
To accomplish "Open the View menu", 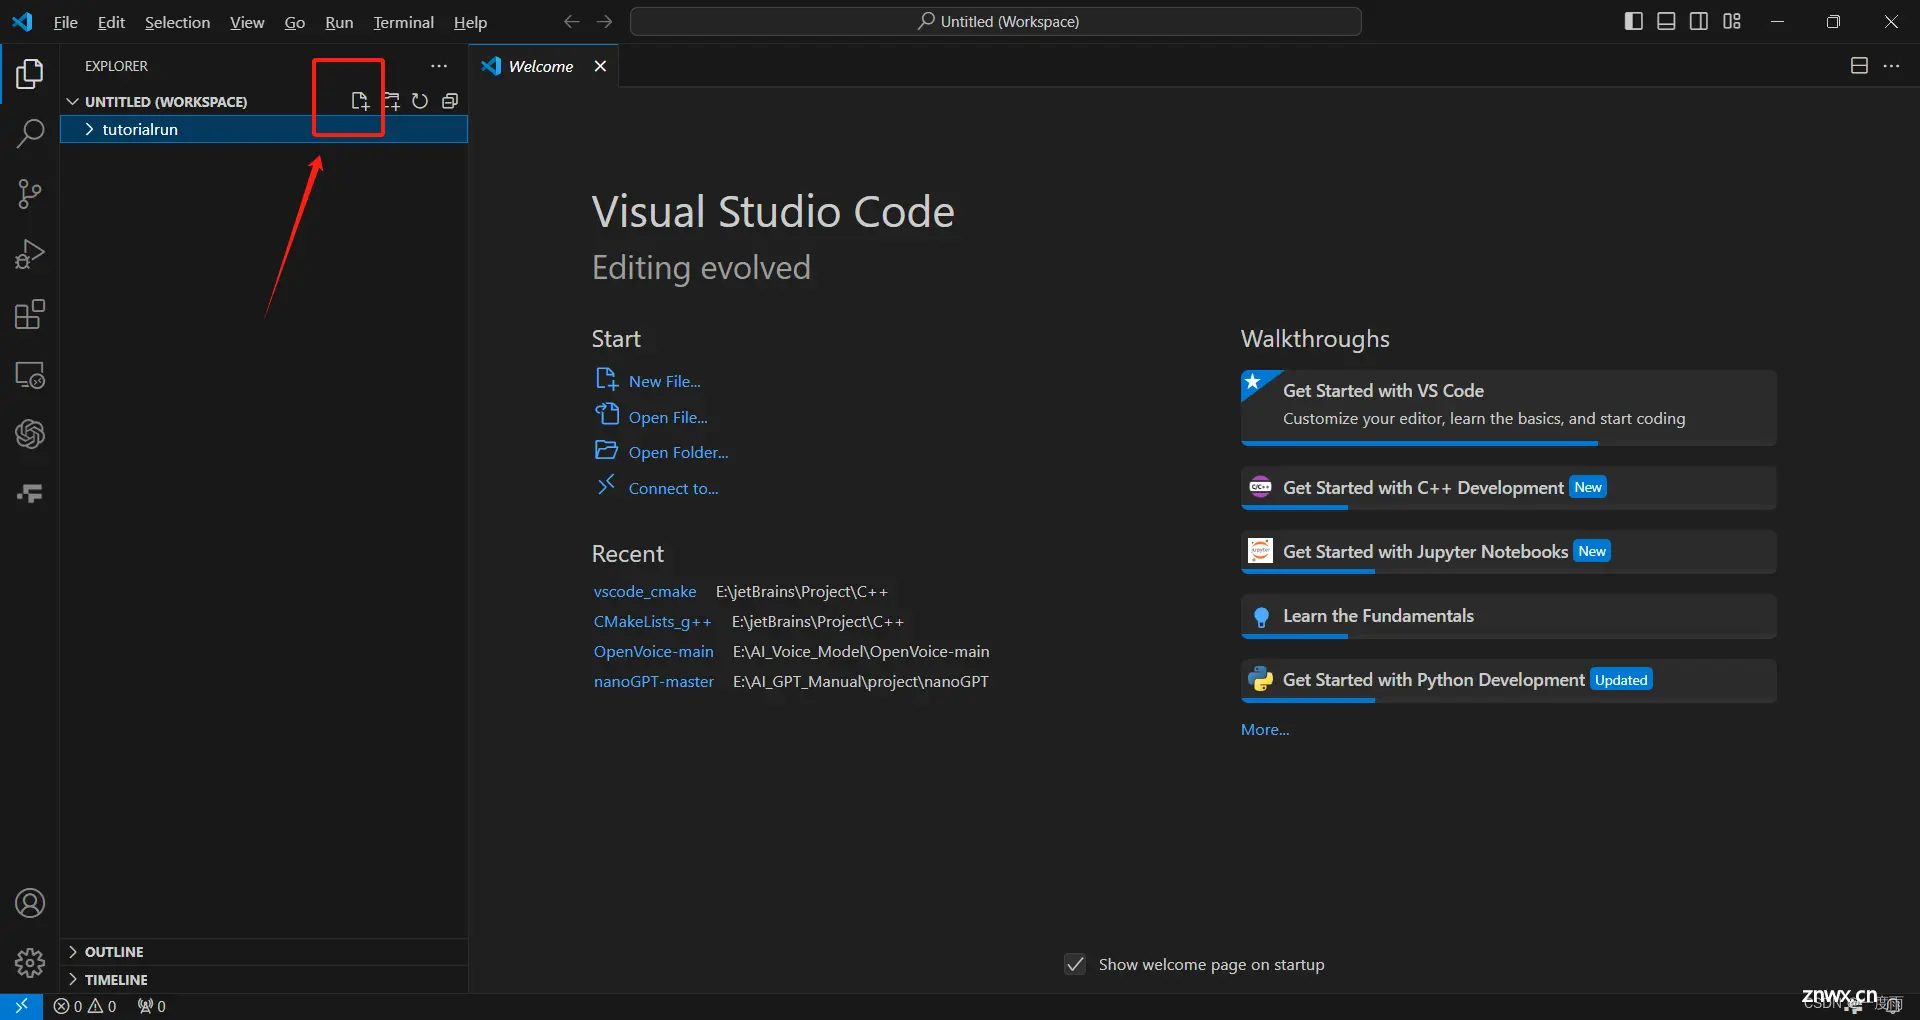I will 247,22.
